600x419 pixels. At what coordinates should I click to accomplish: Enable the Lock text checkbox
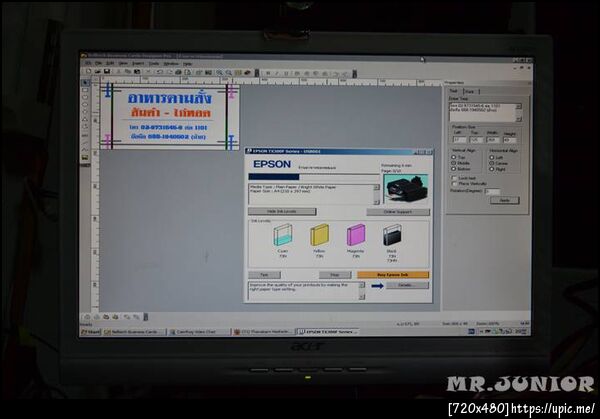pyautogui.click(x=454, y=178)
